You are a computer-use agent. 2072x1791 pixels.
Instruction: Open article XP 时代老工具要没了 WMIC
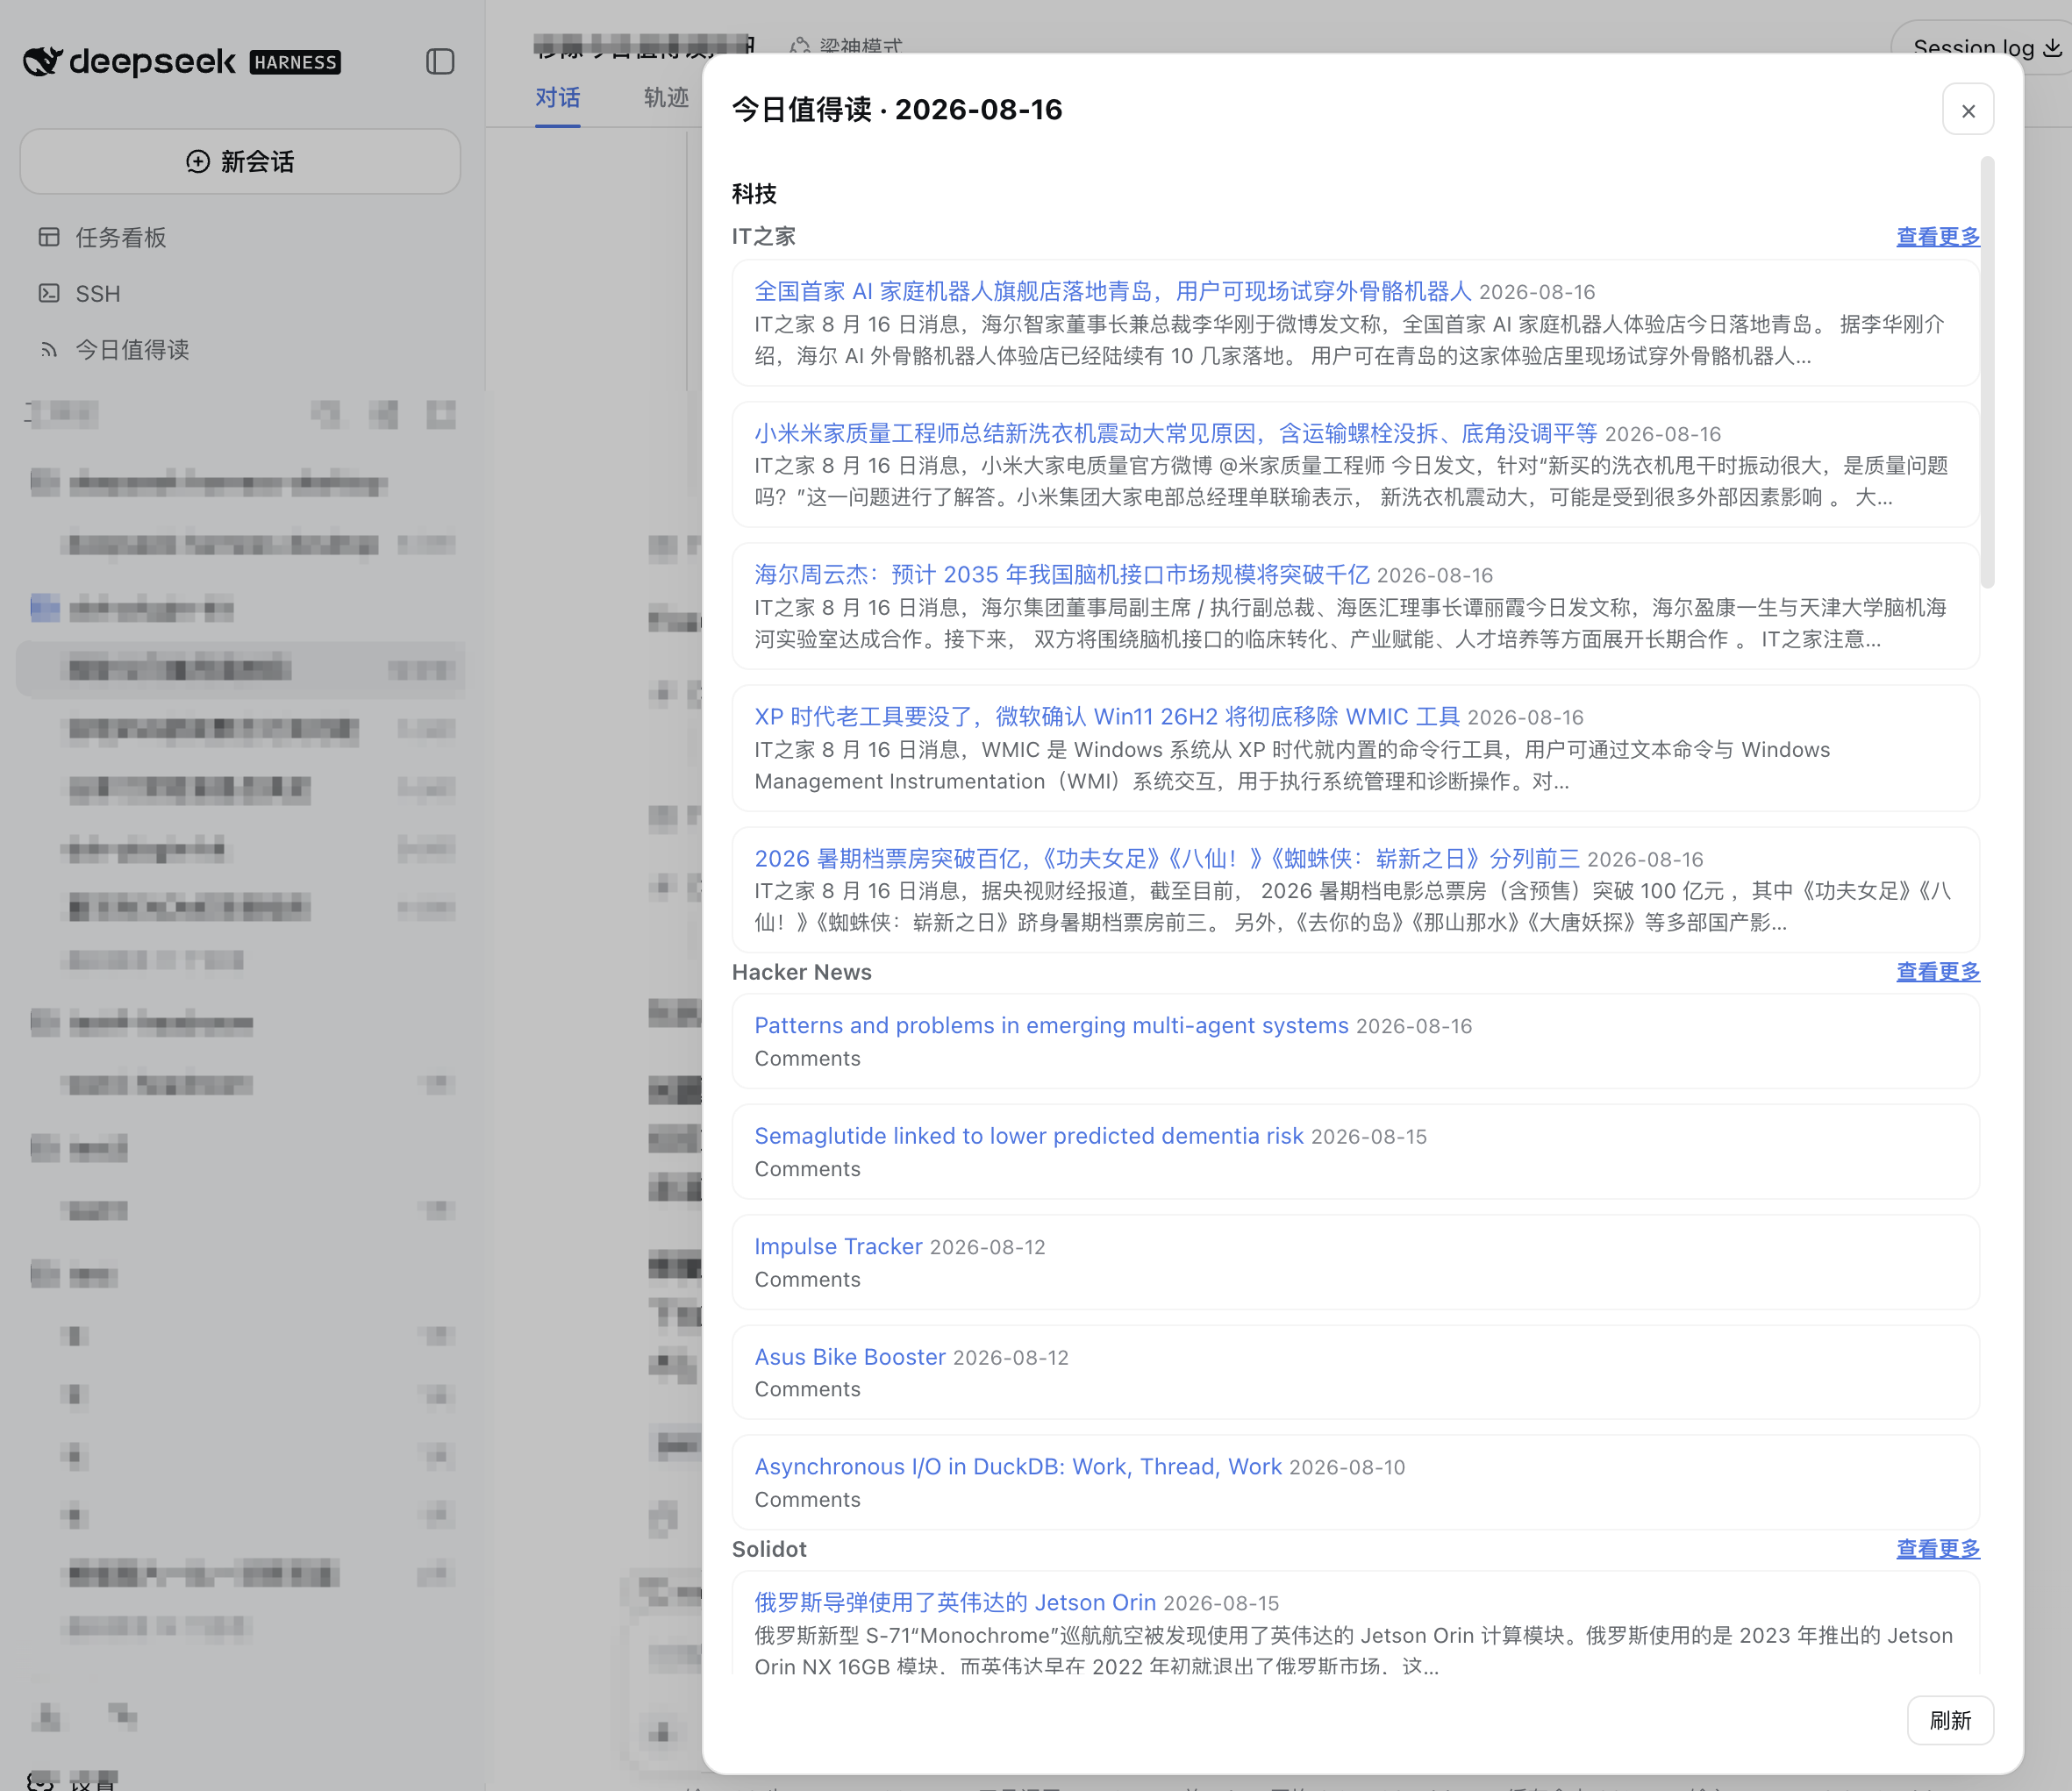pos(1106,716)
